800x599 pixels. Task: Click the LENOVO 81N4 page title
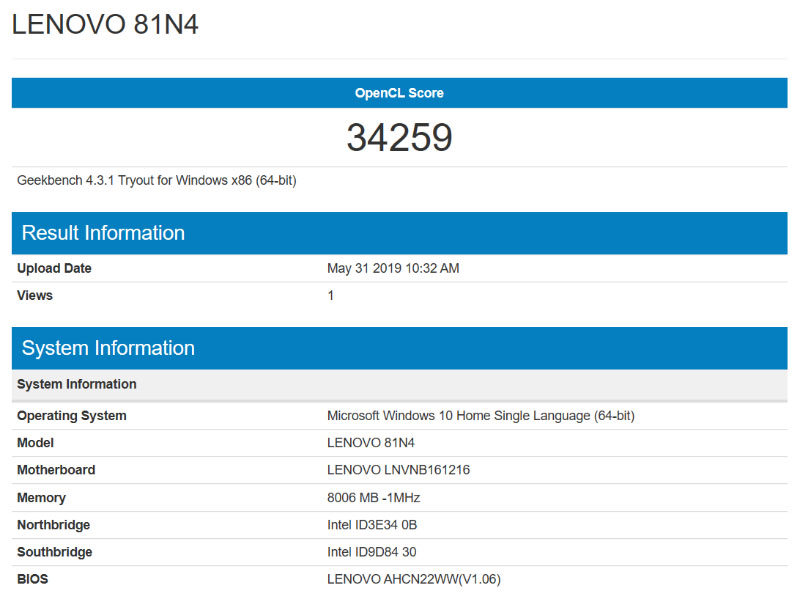pyautogui.click(x=105, y=25)
